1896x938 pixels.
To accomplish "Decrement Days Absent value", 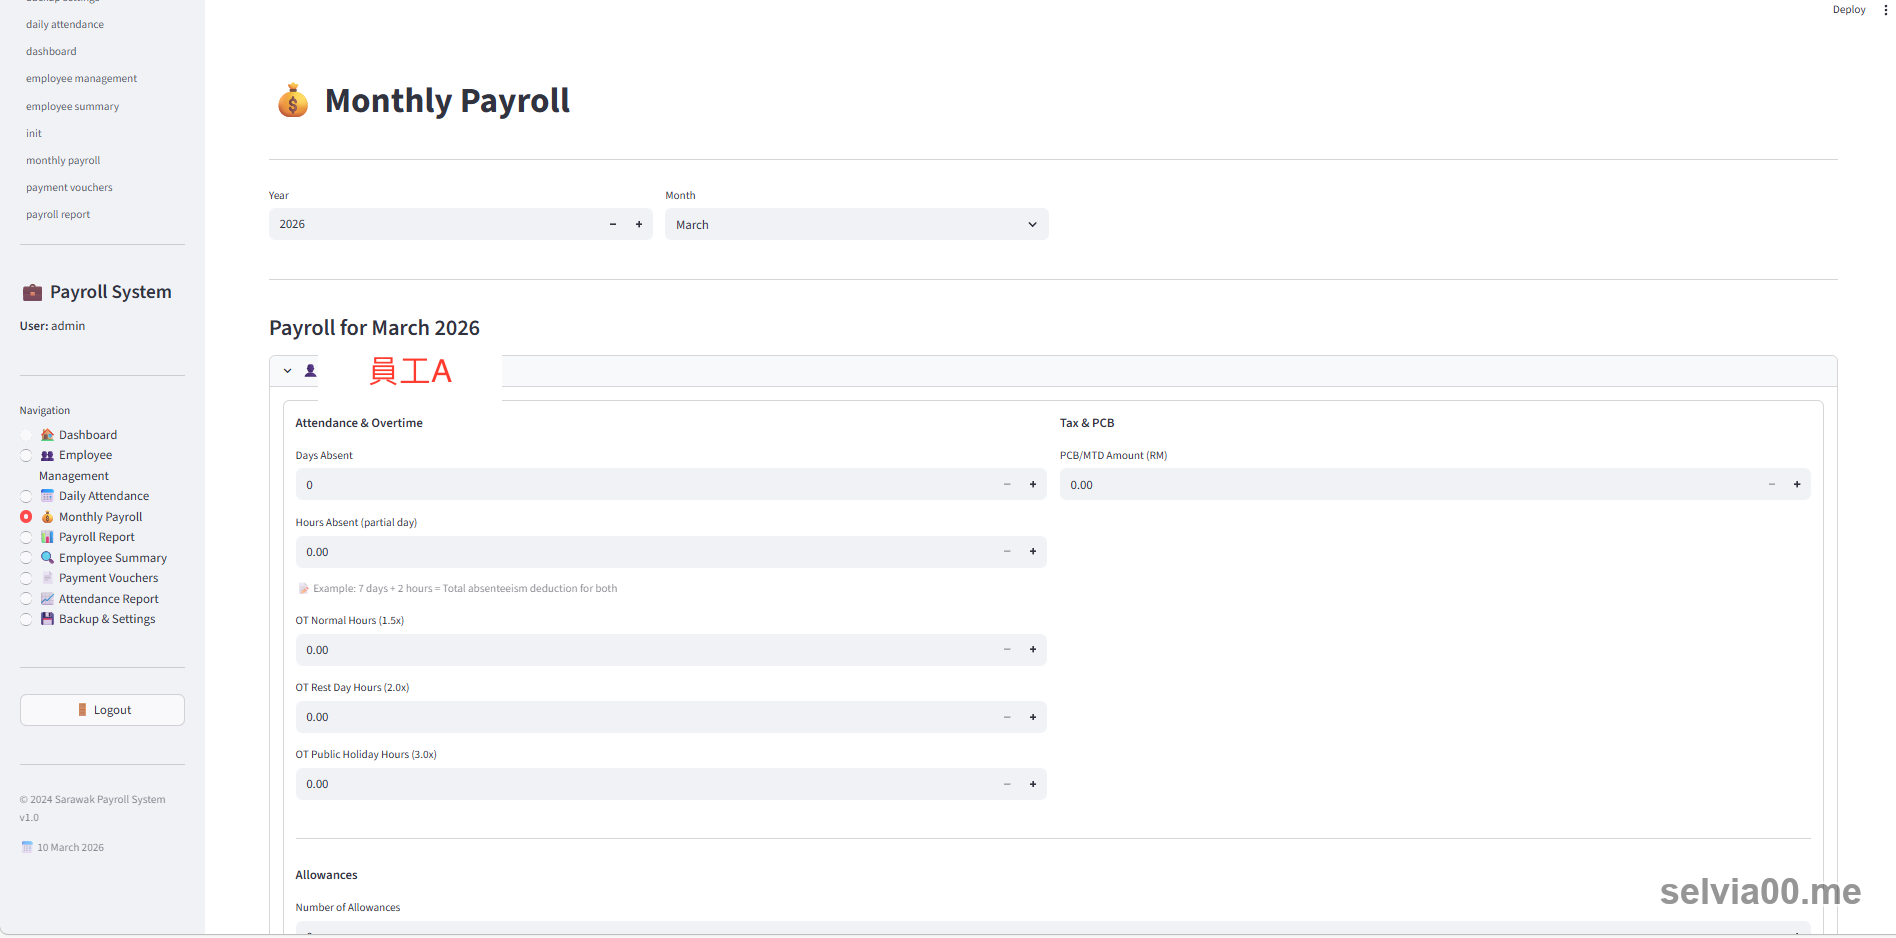I will (x=1007, y=485).
